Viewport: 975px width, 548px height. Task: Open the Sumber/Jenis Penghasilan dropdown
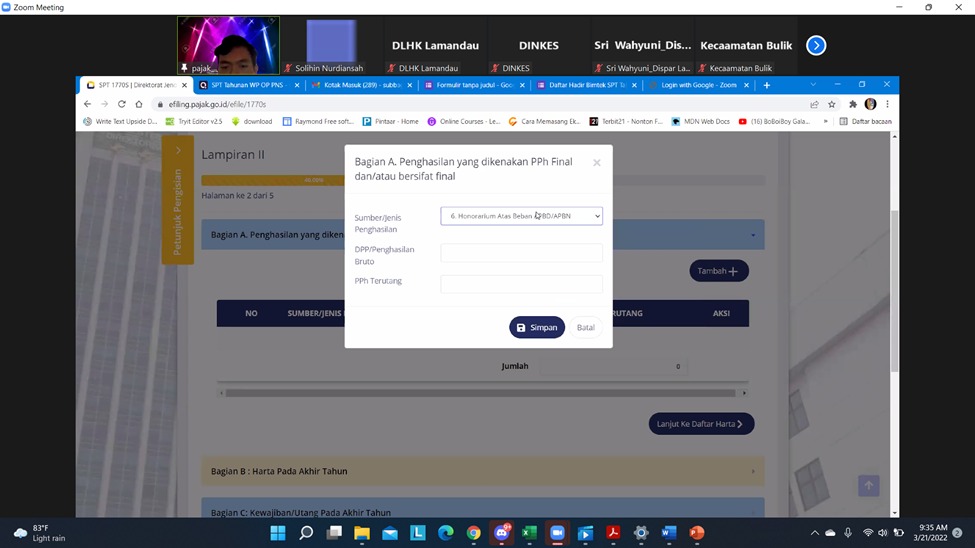coord(521,216)
